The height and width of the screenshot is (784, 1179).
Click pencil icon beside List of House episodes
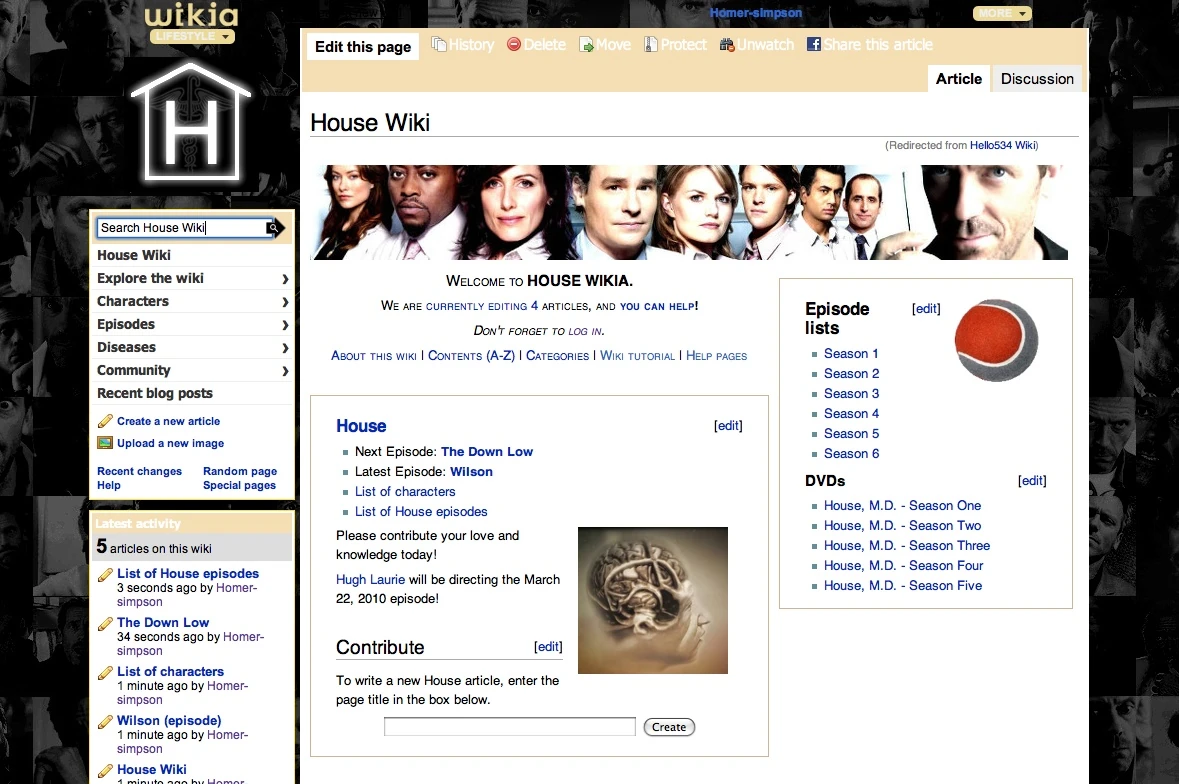point(105,575)
